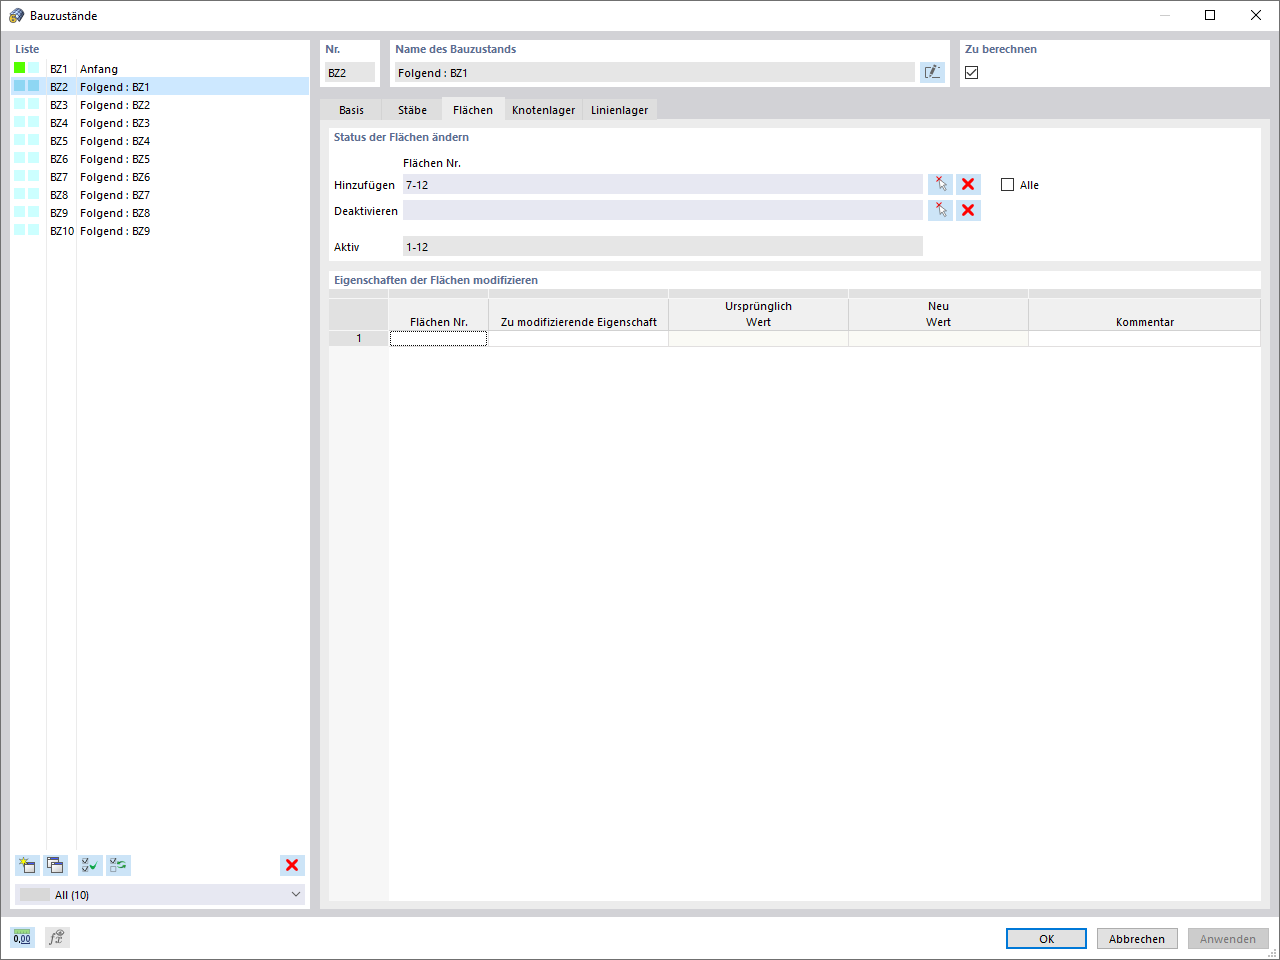Click the empty Deaktivieren input field

coord(663,210)
